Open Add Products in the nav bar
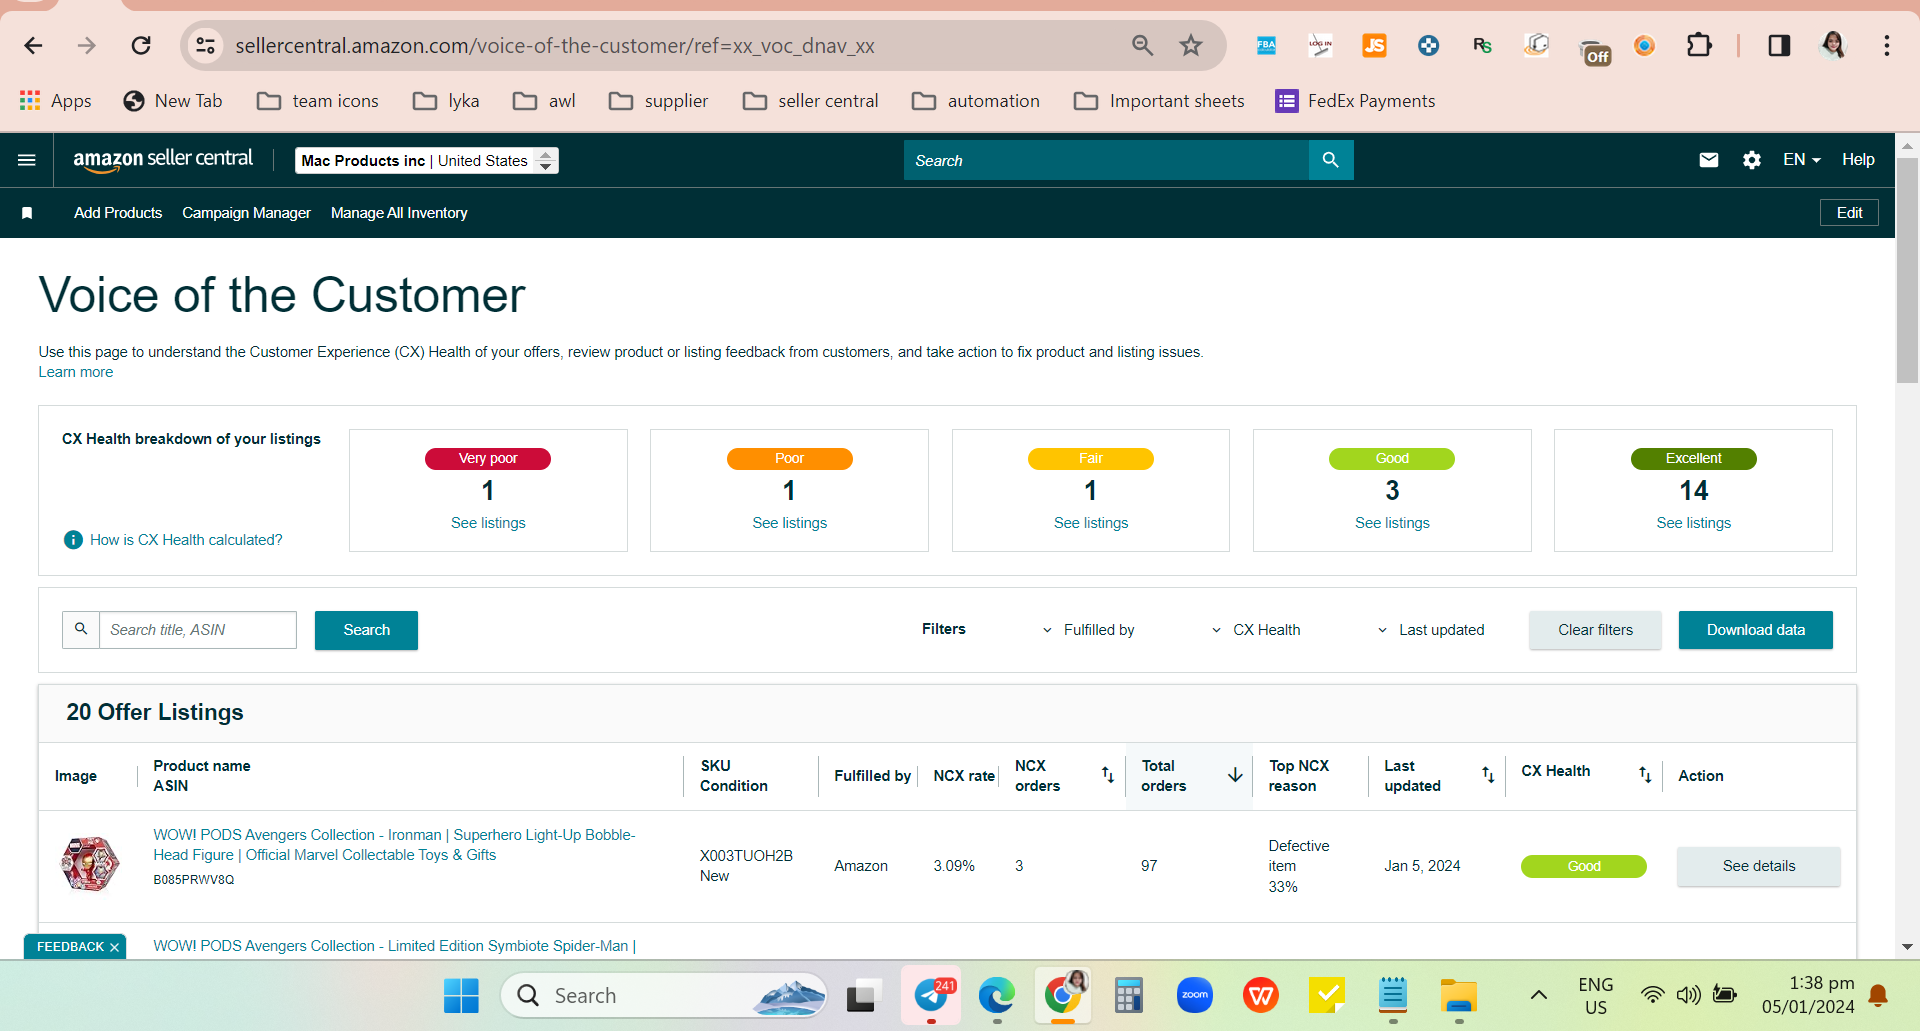This screenshot has height=1031, width=1920. [118, 213]
